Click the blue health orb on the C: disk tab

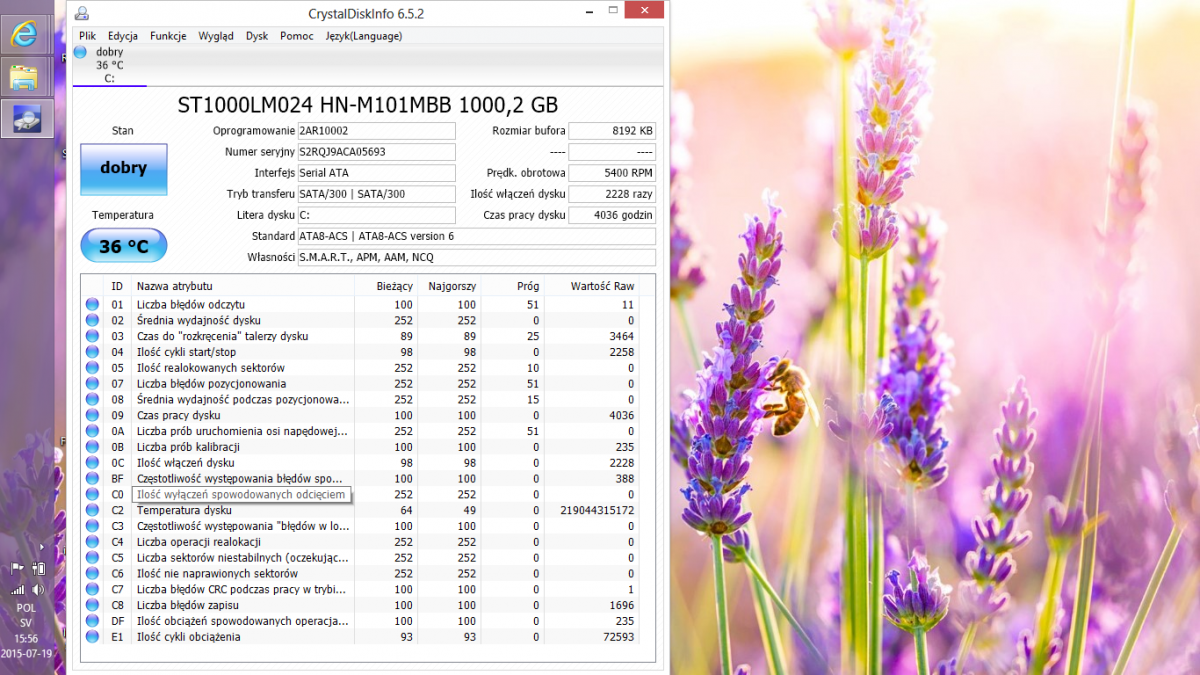pos(80,52)
